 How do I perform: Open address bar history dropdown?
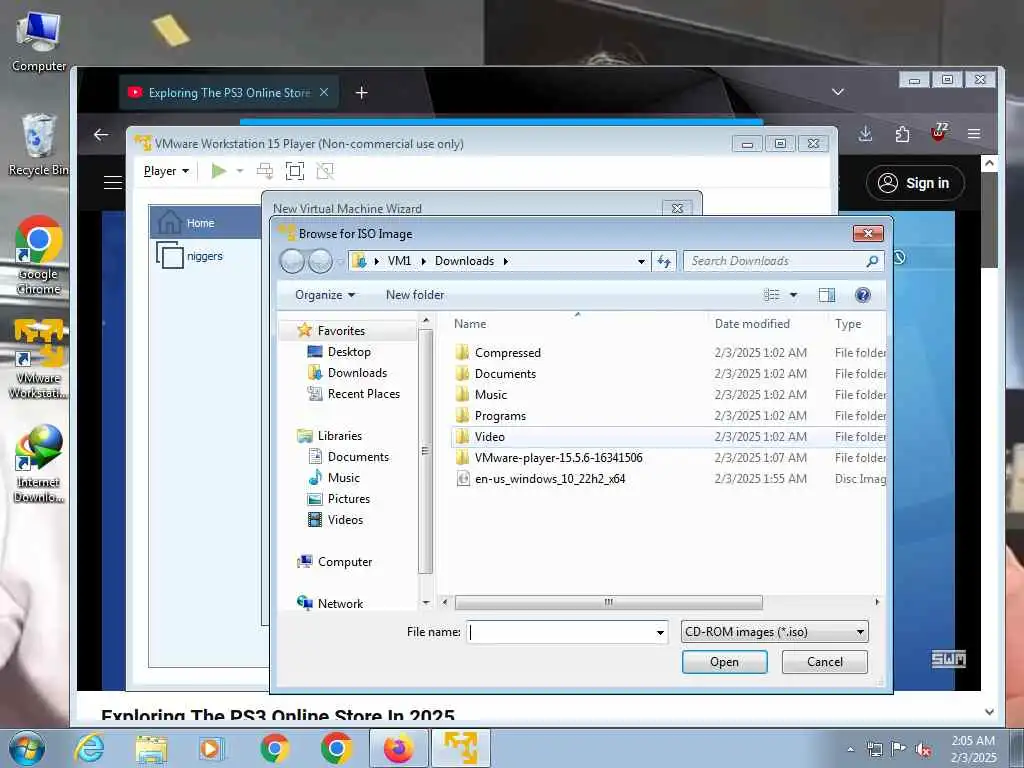641,261
